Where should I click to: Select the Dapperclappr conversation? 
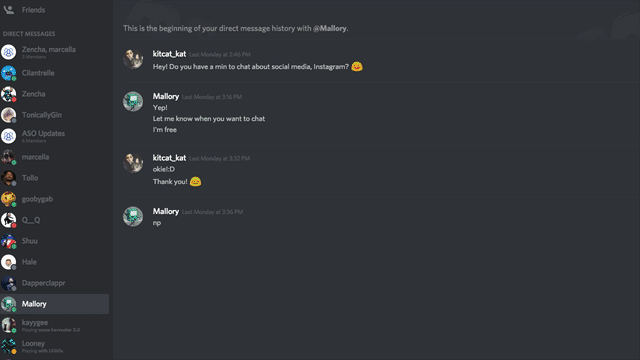tap(55, 283)
